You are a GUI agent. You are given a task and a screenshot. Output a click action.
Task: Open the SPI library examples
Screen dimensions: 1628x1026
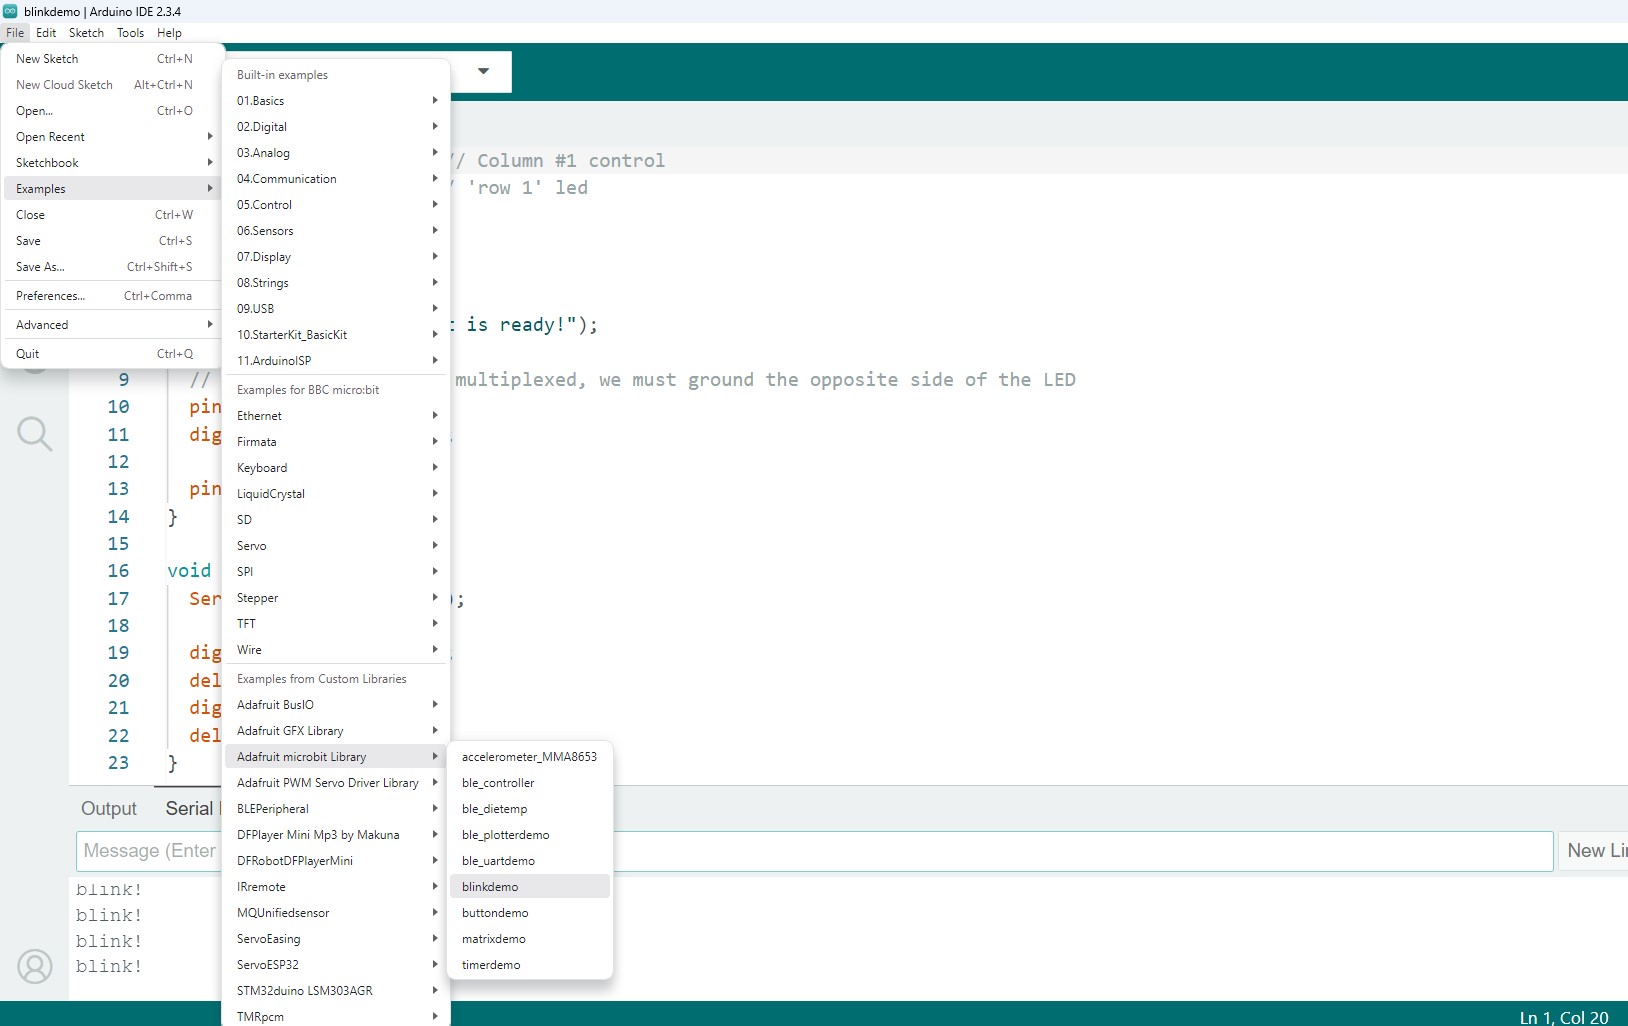click(x=336, y=572)
